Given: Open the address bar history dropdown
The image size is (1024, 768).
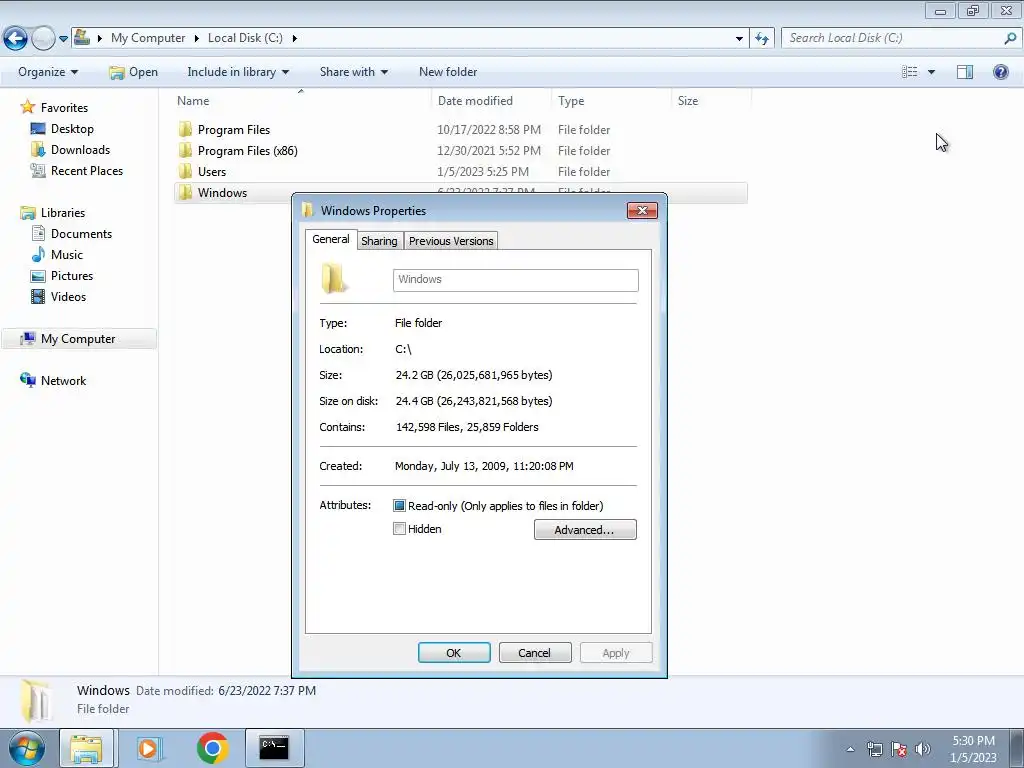Looking at the screenshot, I should (x=739, y=39).
